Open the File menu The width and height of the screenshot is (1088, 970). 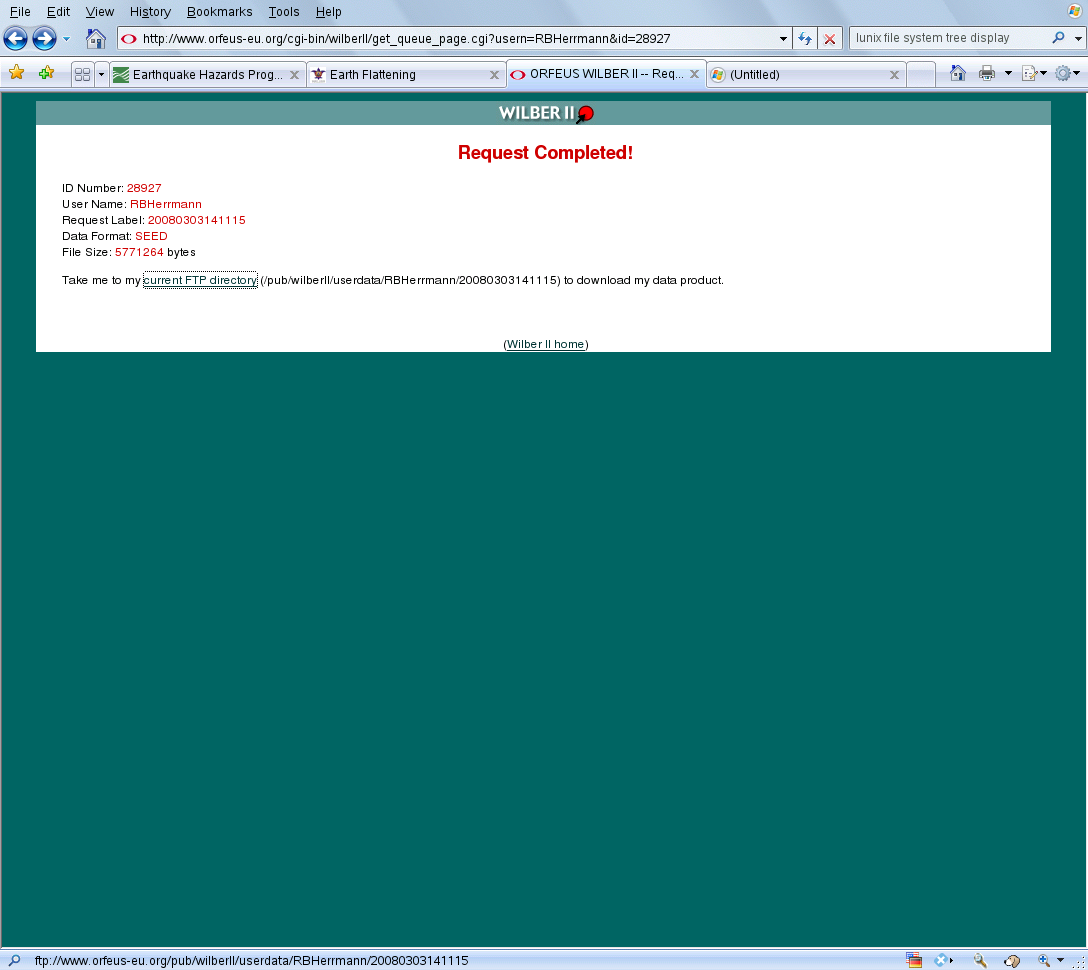pos(19,12)
